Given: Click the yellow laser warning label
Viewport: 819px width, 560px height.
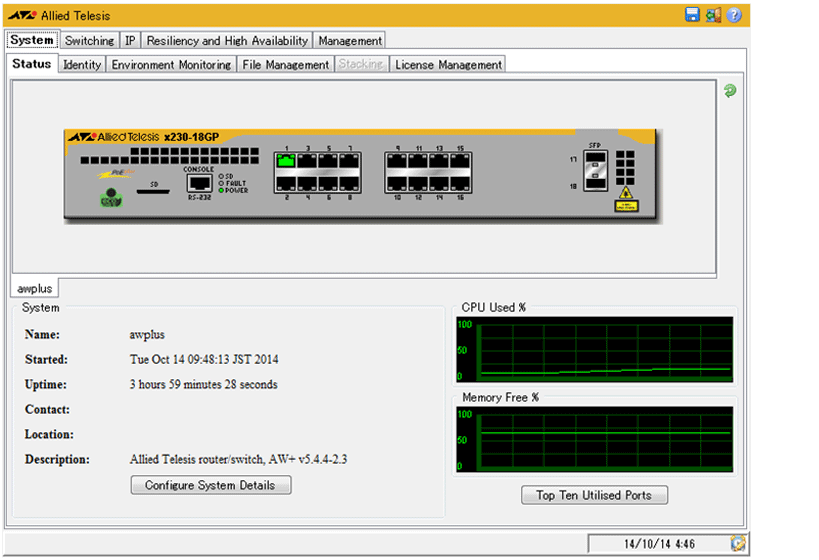Looking at the screenshot, I should pos(626,206).
